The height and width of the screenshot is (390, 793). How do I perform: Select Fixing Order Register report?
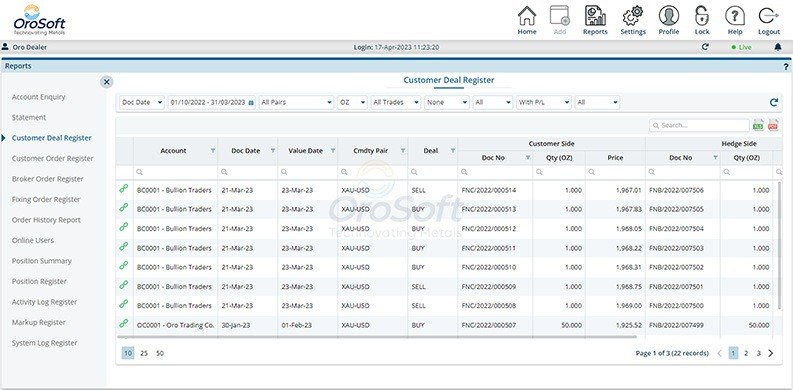point(46,199)
